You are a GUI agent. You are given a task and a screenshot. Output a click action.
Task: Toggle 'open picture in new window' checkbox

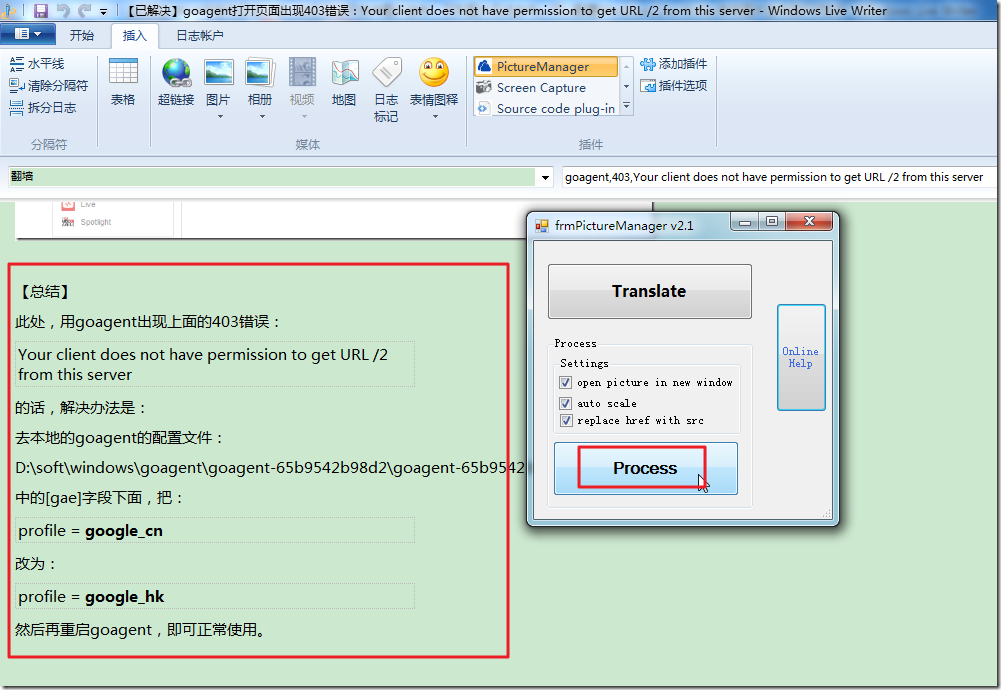point(565,382)
